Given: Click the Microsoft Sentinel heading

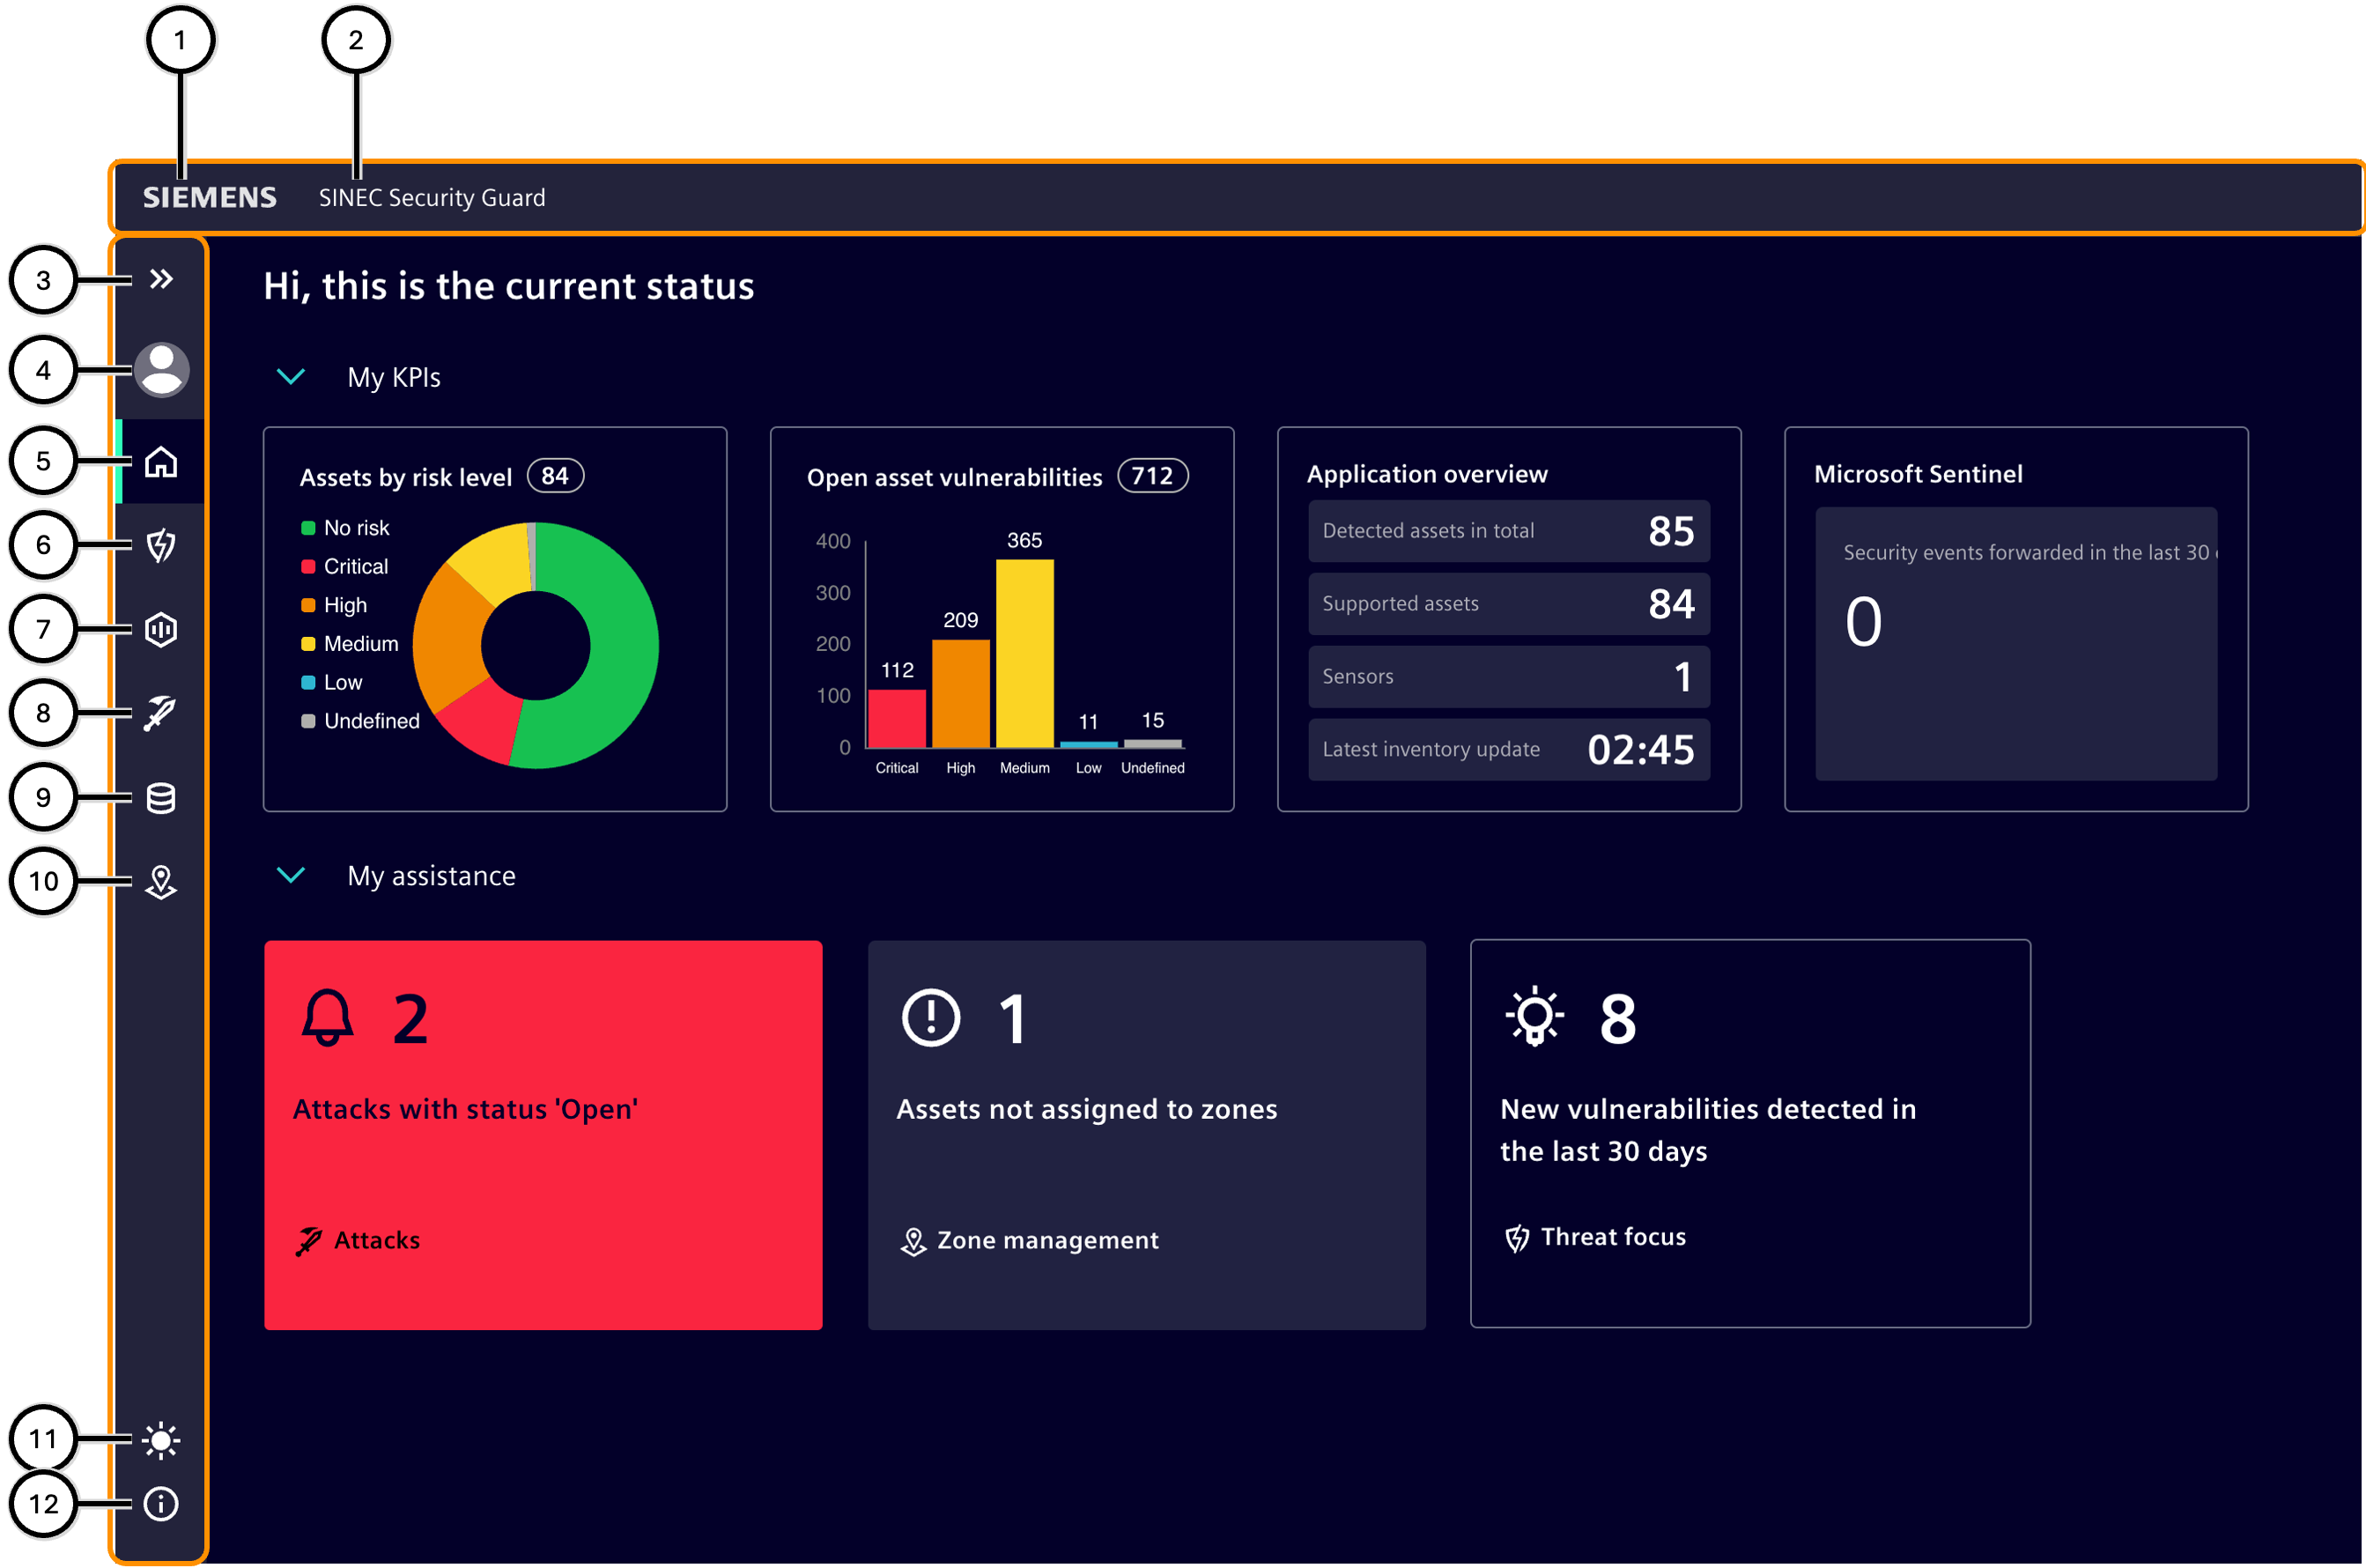Looking at the screenshot, I should click(x=1918, y=474).
